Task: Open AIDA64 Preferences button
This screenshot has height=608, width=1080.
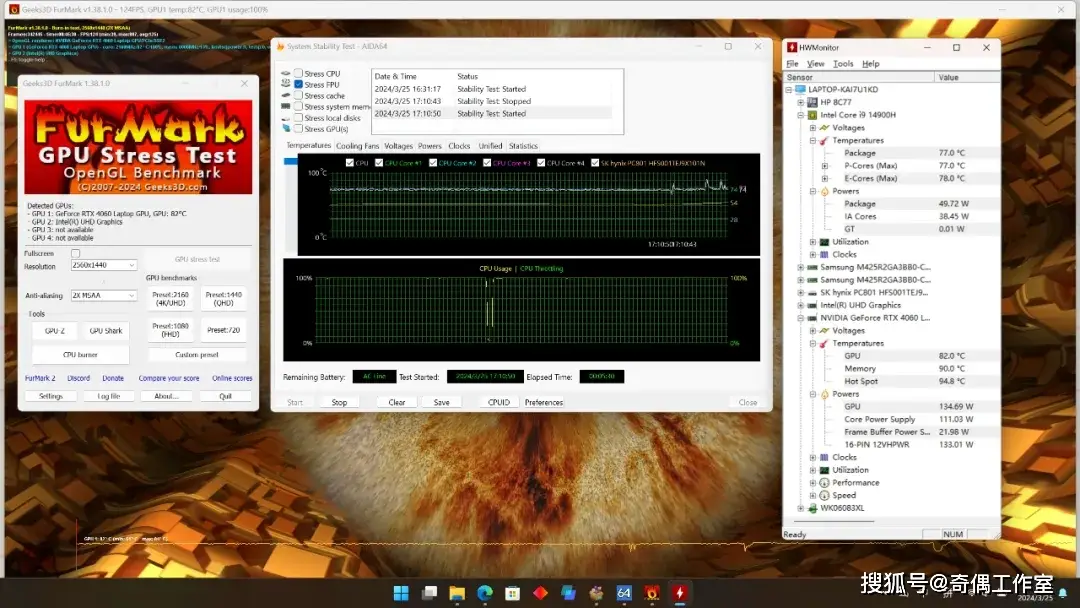Action: tap(543, 402)
